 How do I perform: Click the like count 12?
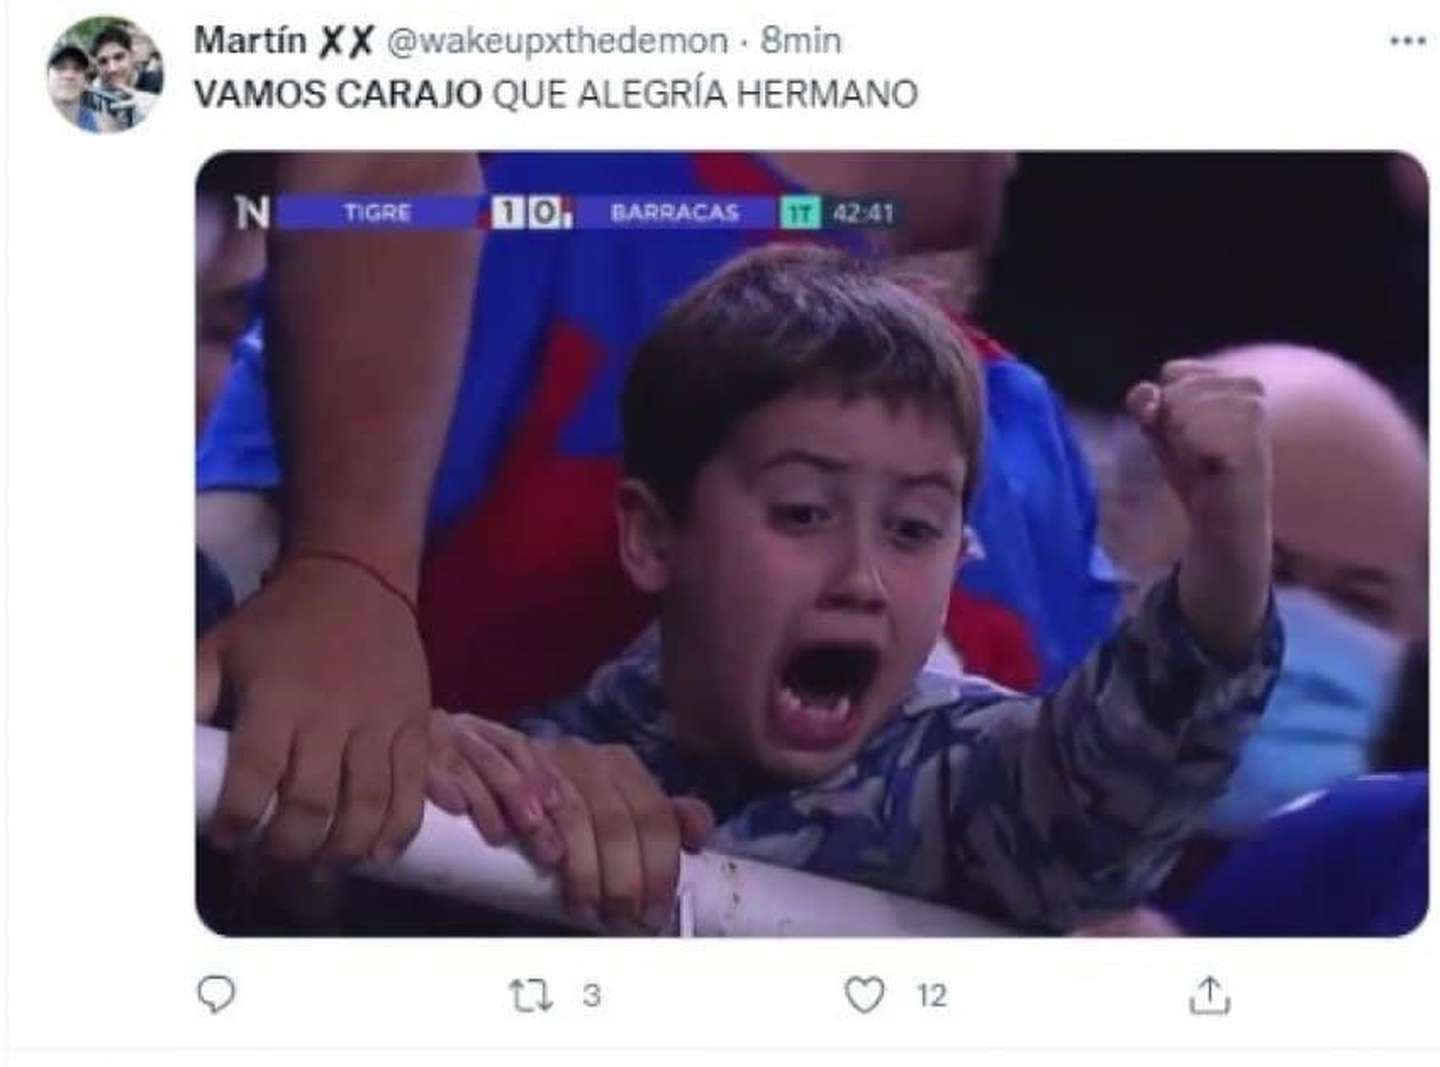931,996
